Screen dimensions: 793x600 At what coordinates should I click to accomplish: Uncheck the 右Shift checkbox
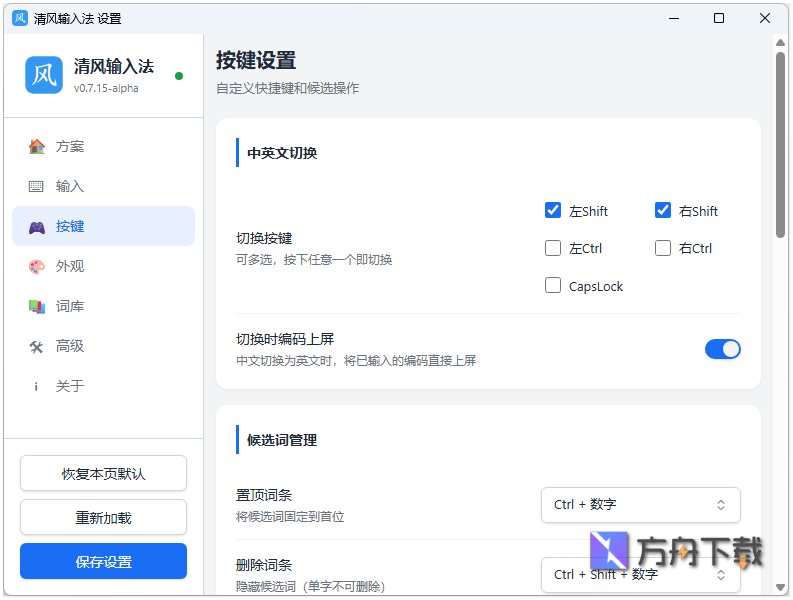click(x=663, y=210)
